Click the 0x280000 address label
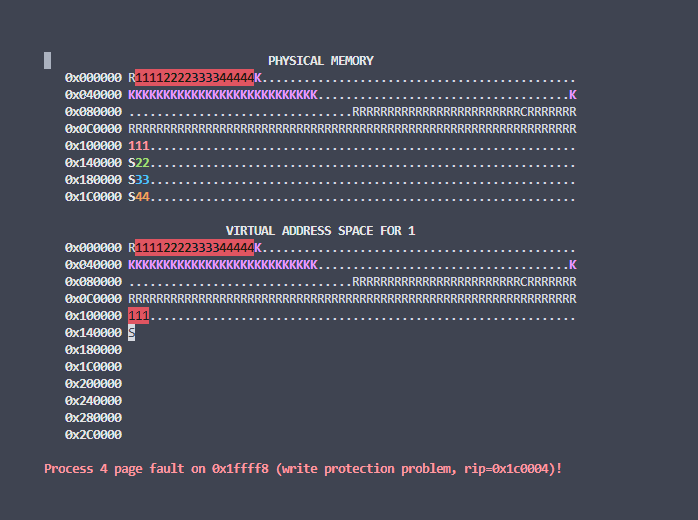698x520 pixels. [93, 418]
